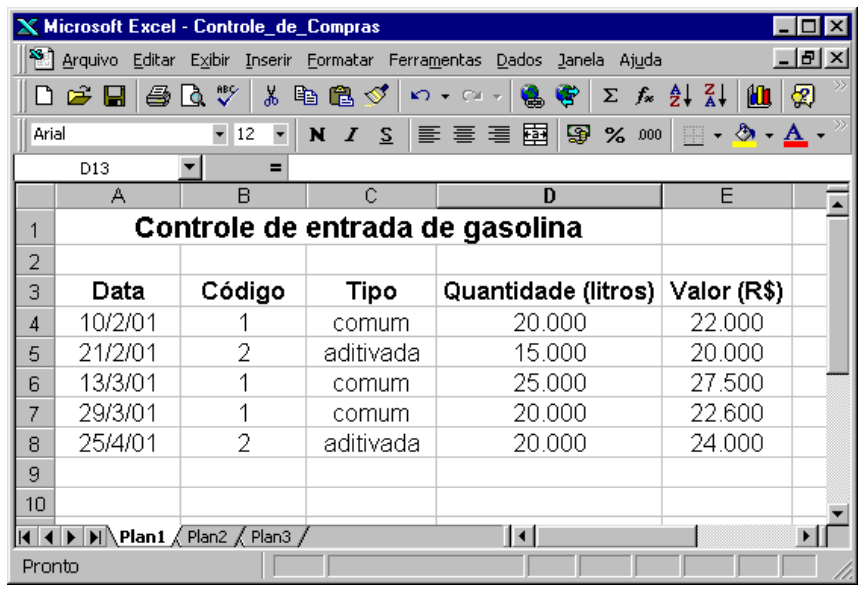Align the cell text right

point(499,134)
